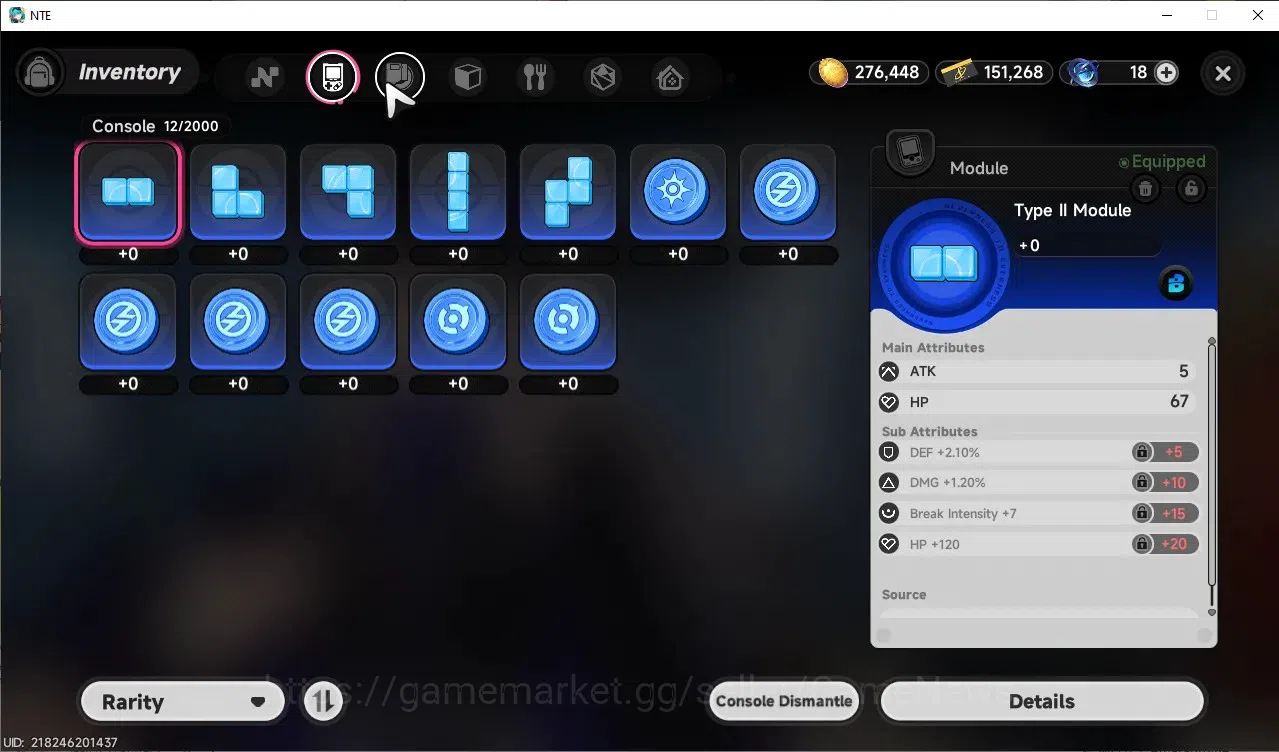Screen dimensions: 1279x752
Task: Click the lock on the HP +120 row
Action: [x=1141, y=545]
